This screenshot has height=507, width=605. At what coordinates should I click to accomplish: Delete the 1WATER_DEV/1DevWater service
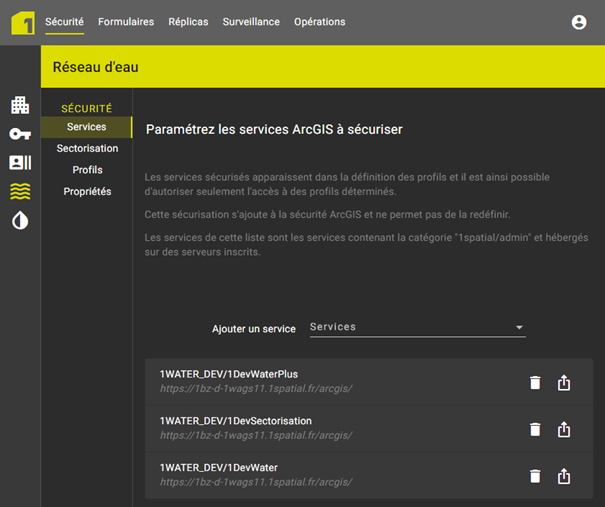pos(535,475)
